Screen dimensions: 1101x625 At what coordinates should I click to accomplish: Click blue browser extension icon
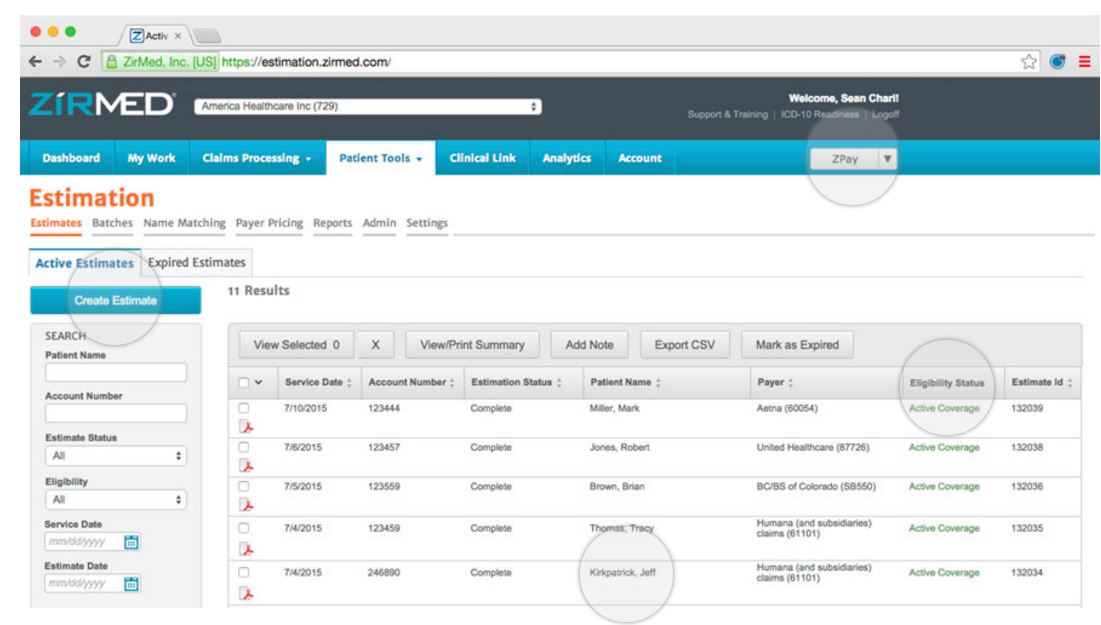pyautogui.click(x=1057, y=62)
